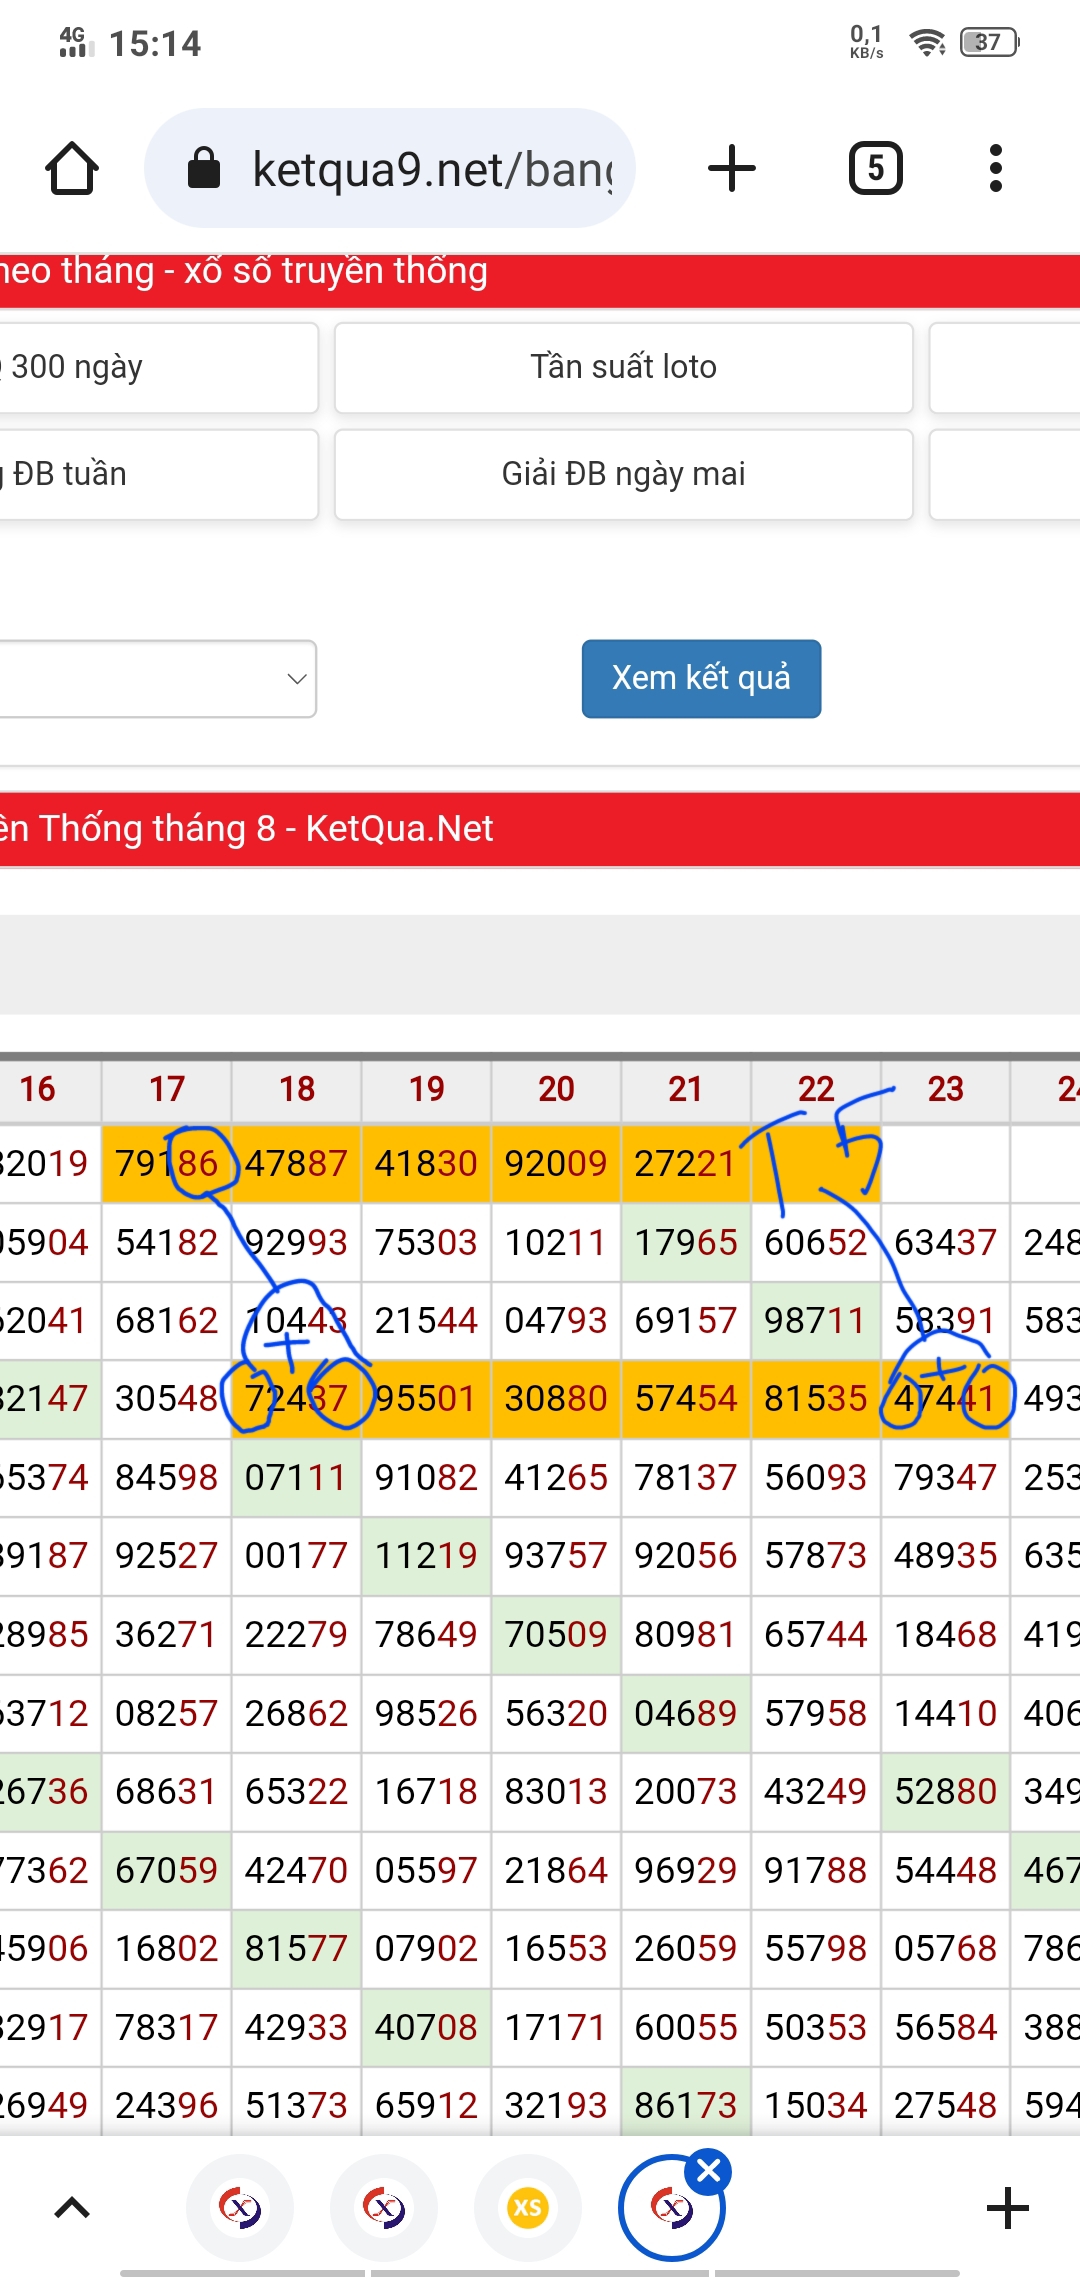Click cell 98711
Screen dimensions: 1080x2280
coord(815,1321)
